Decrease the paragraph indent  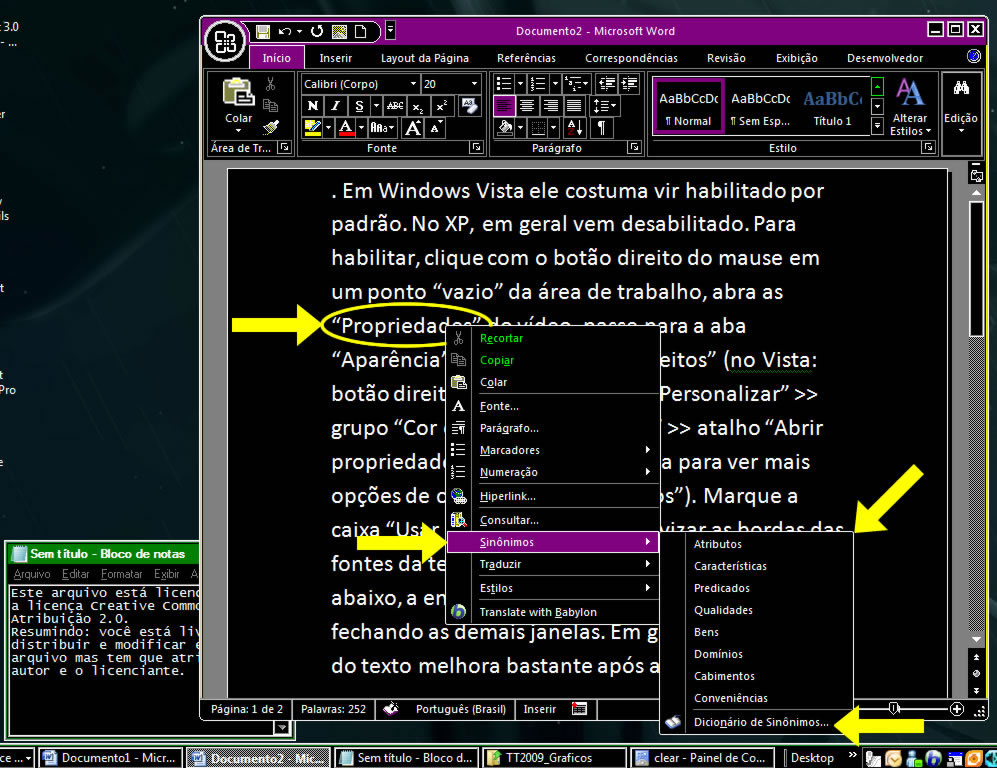607,83
